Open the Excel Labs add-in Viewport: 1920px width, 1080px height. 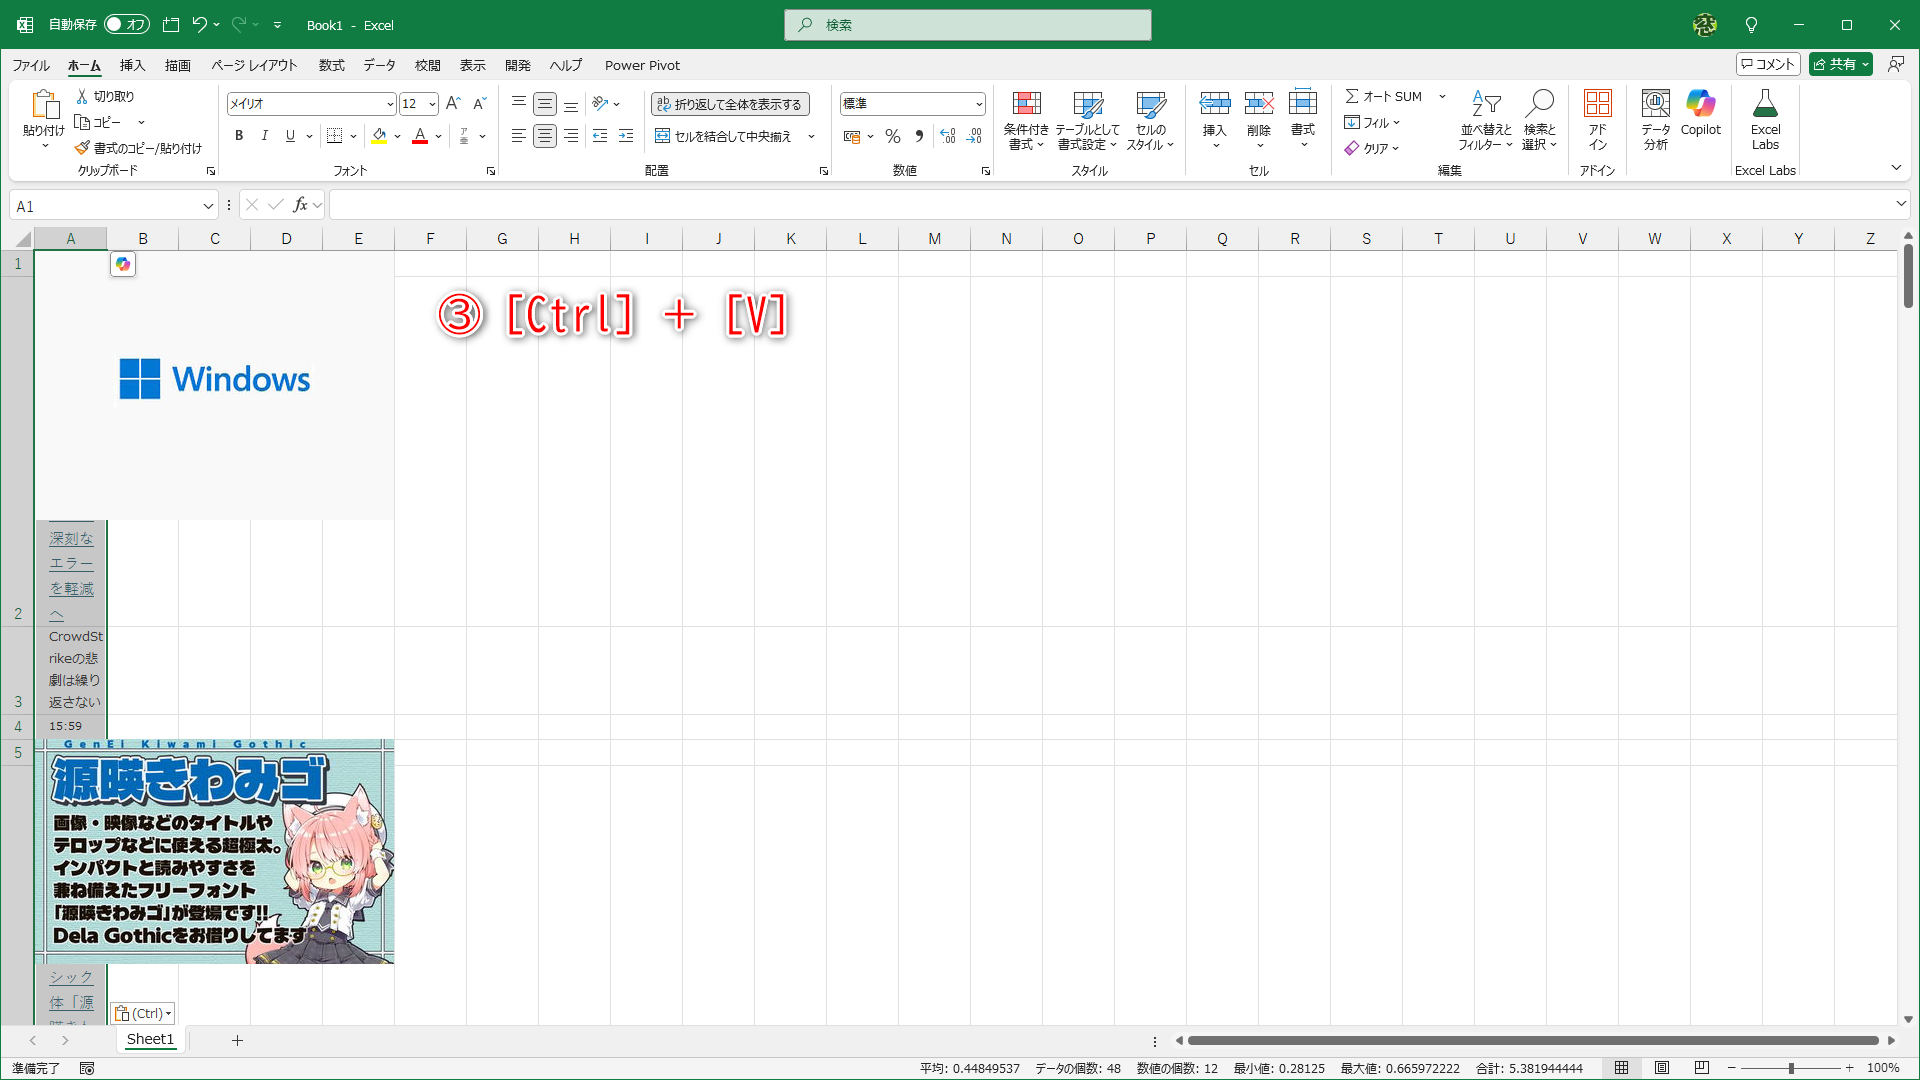[x=1765, y=104]
